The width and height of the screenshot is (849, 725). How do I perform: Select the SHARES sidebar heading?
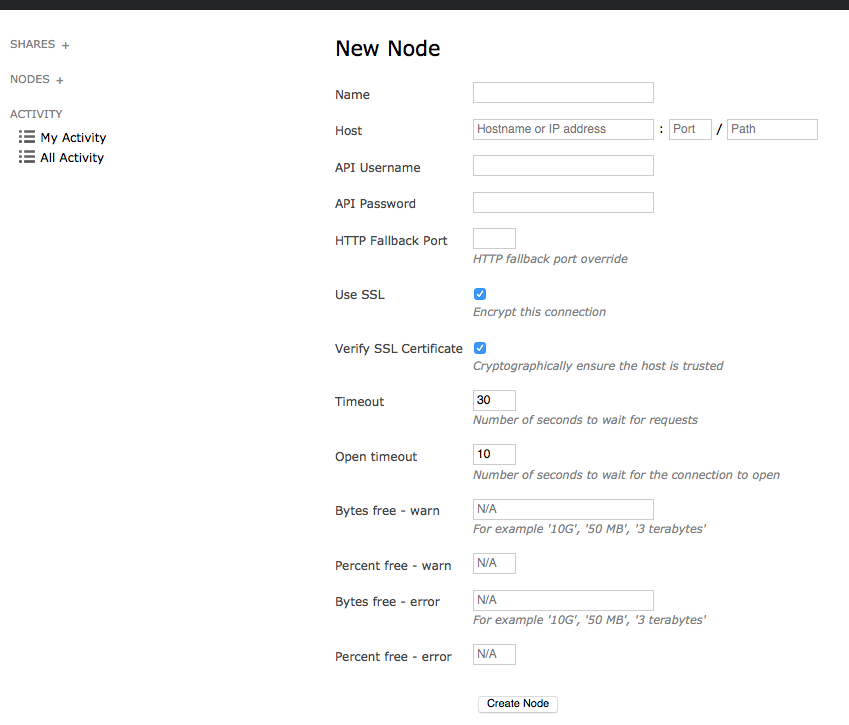coord(32,44)
